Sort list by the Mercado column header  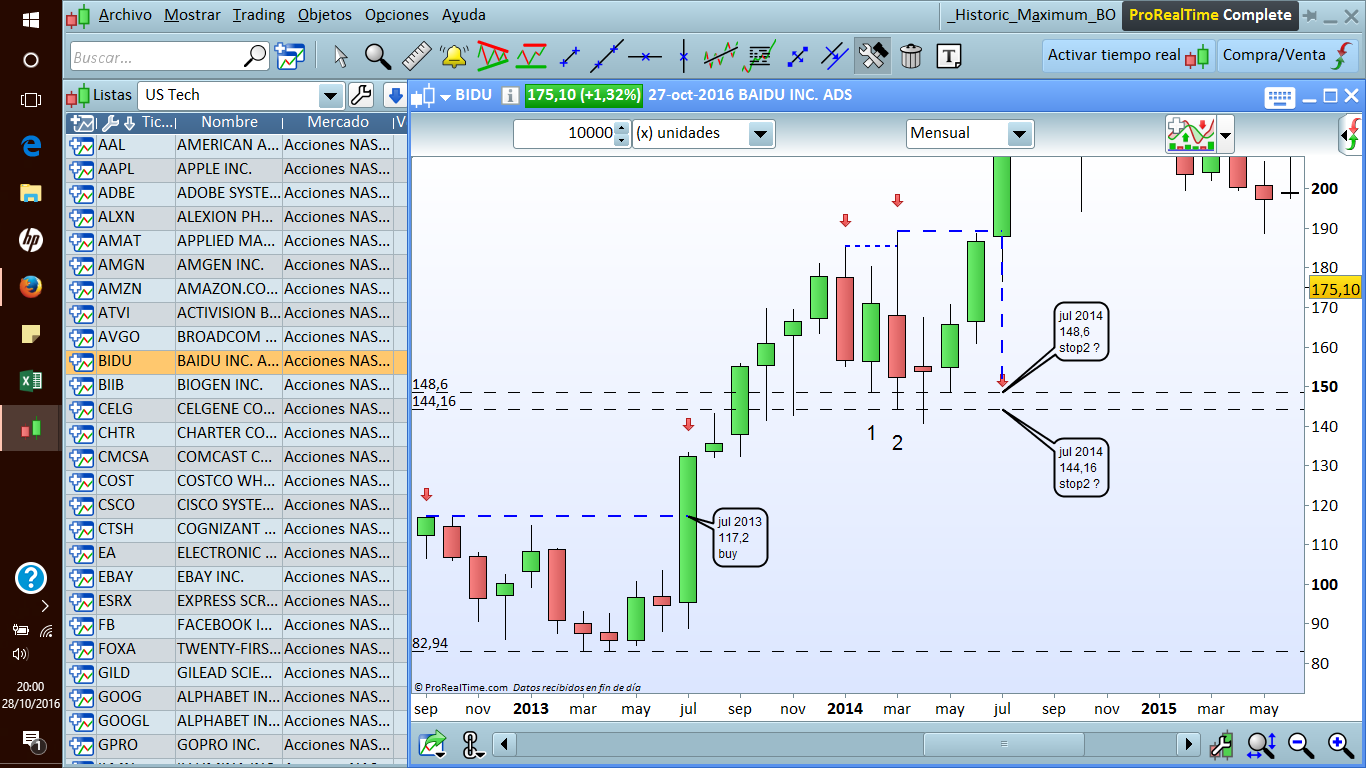point(337,122)
